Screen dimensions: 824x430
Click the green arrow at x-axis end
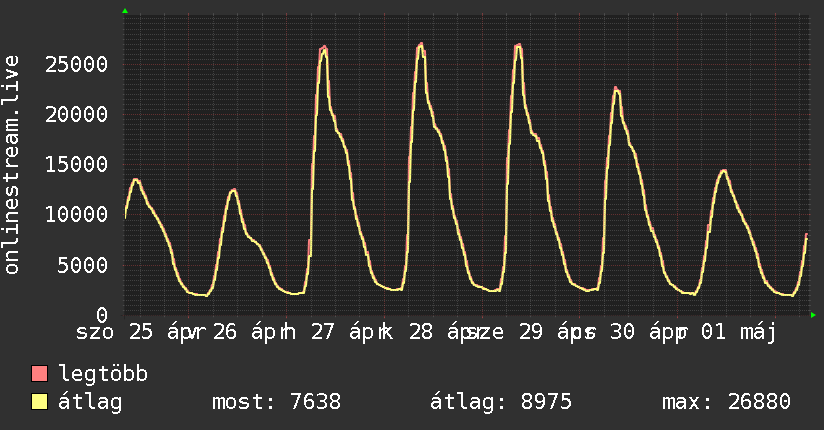coord(813,315)
